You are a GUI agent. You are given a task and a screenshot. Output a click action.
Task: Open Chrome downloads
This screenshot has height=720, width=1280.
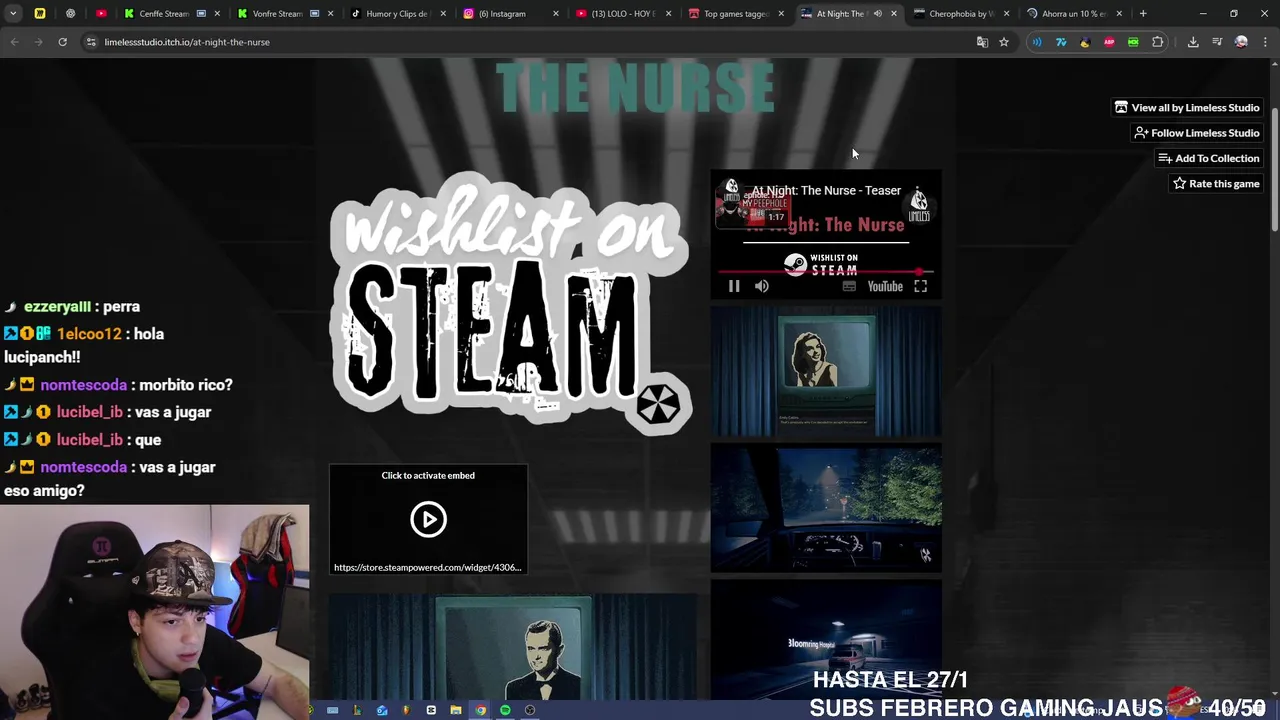(x=1193, y=42)
